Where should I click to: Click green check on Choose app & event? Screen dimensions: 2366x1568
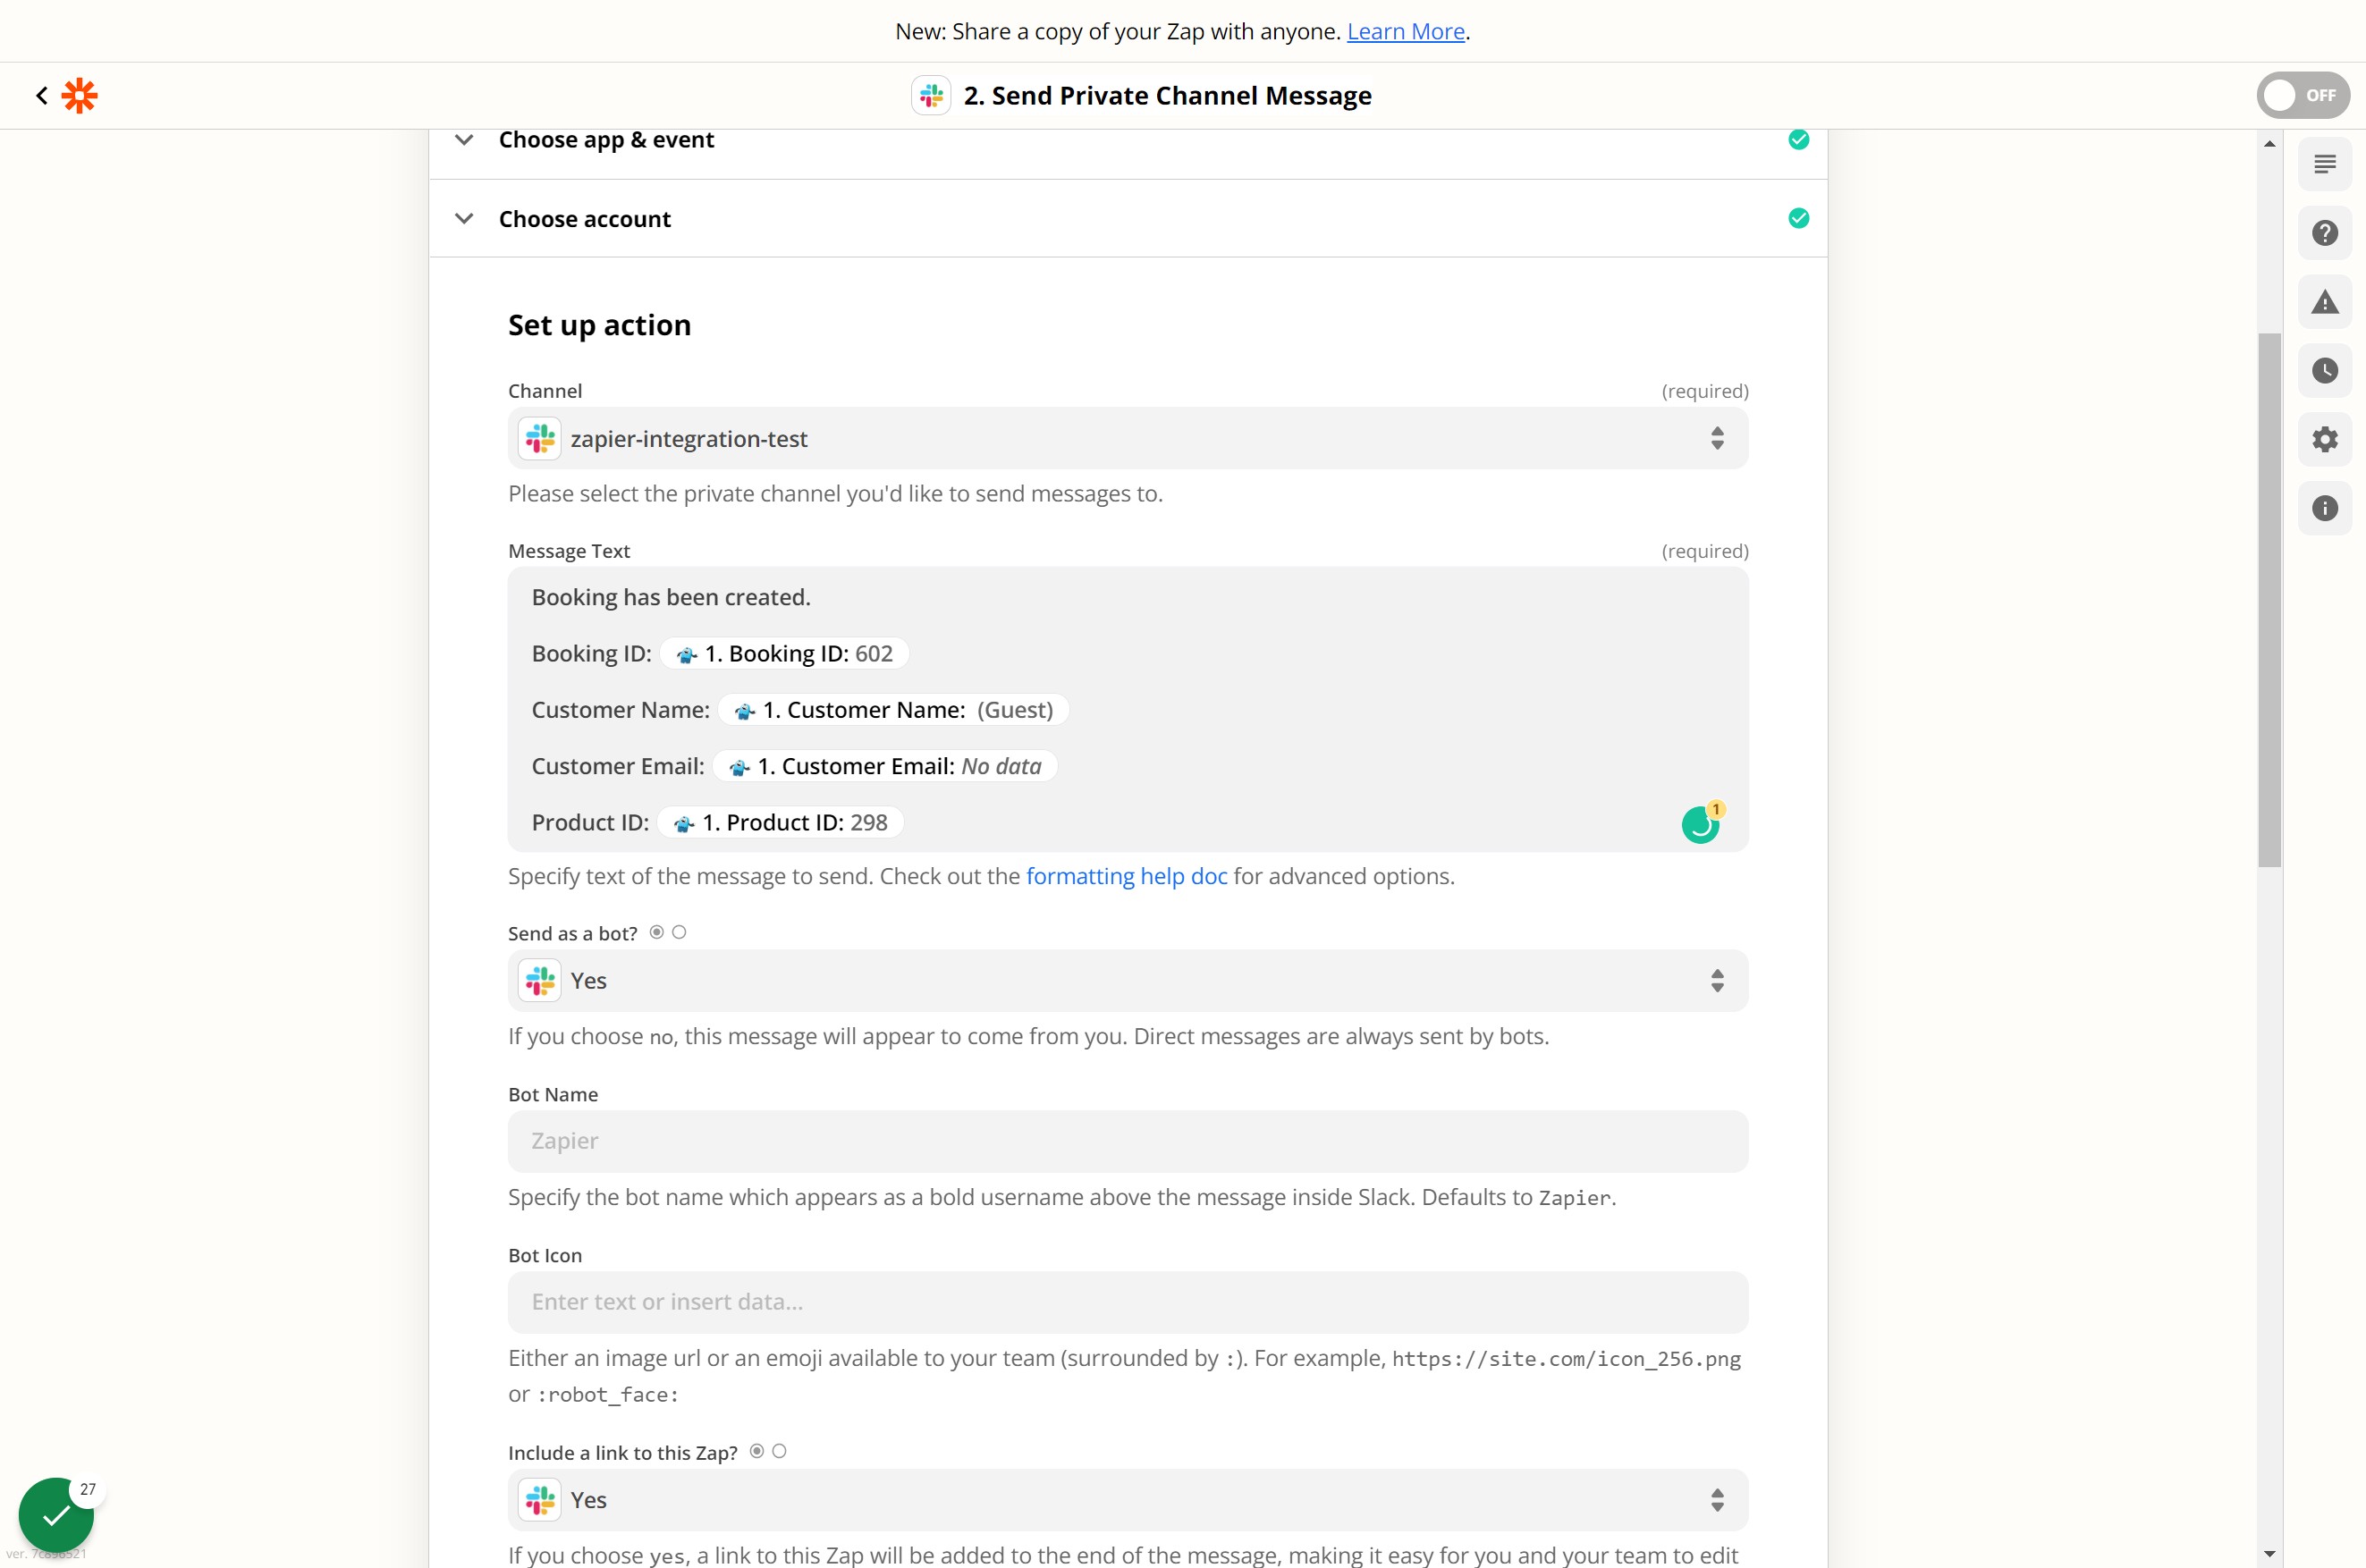pyautogui.click(x=1798, y=140)
